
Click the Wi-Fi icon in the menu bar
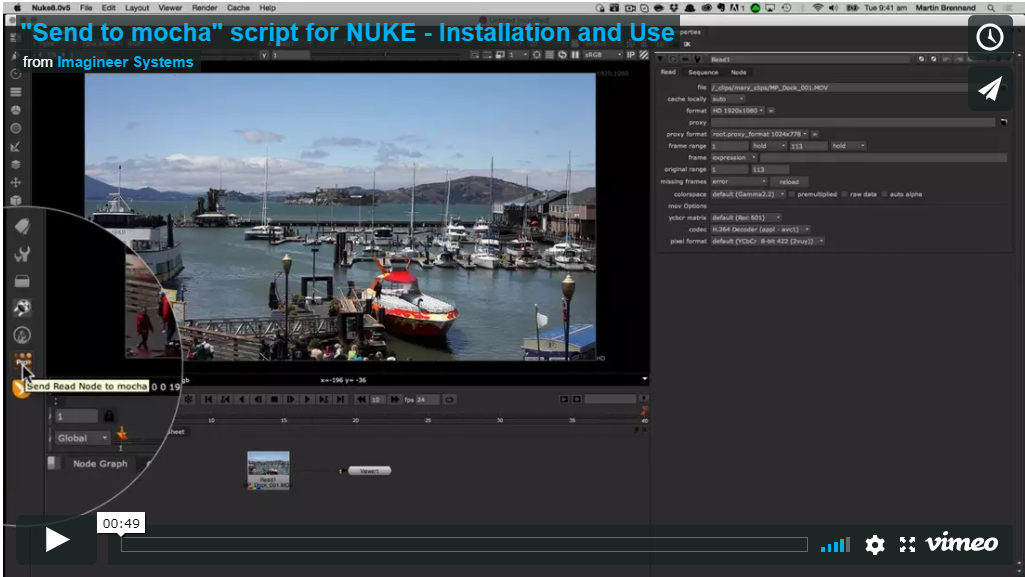pyautogui.click(x=818, y=8)
